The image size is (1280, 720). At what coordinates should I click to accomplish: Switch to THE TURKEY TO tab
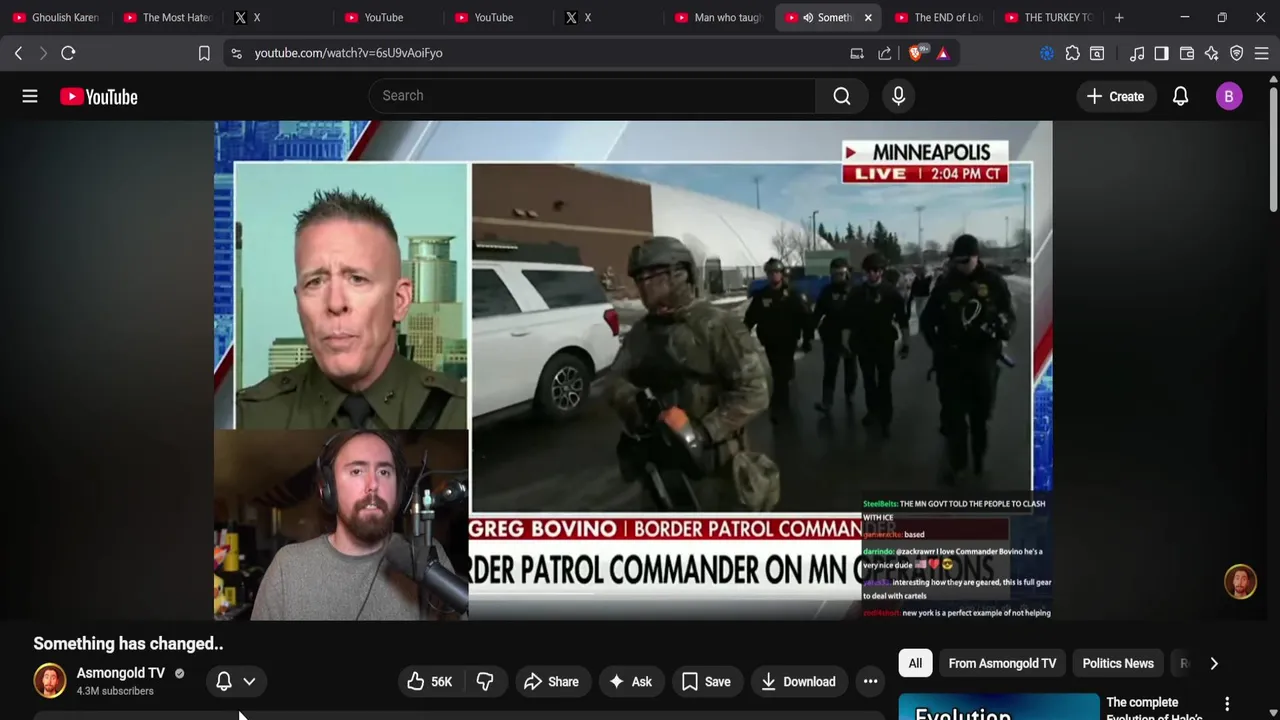pos(1049,17)
